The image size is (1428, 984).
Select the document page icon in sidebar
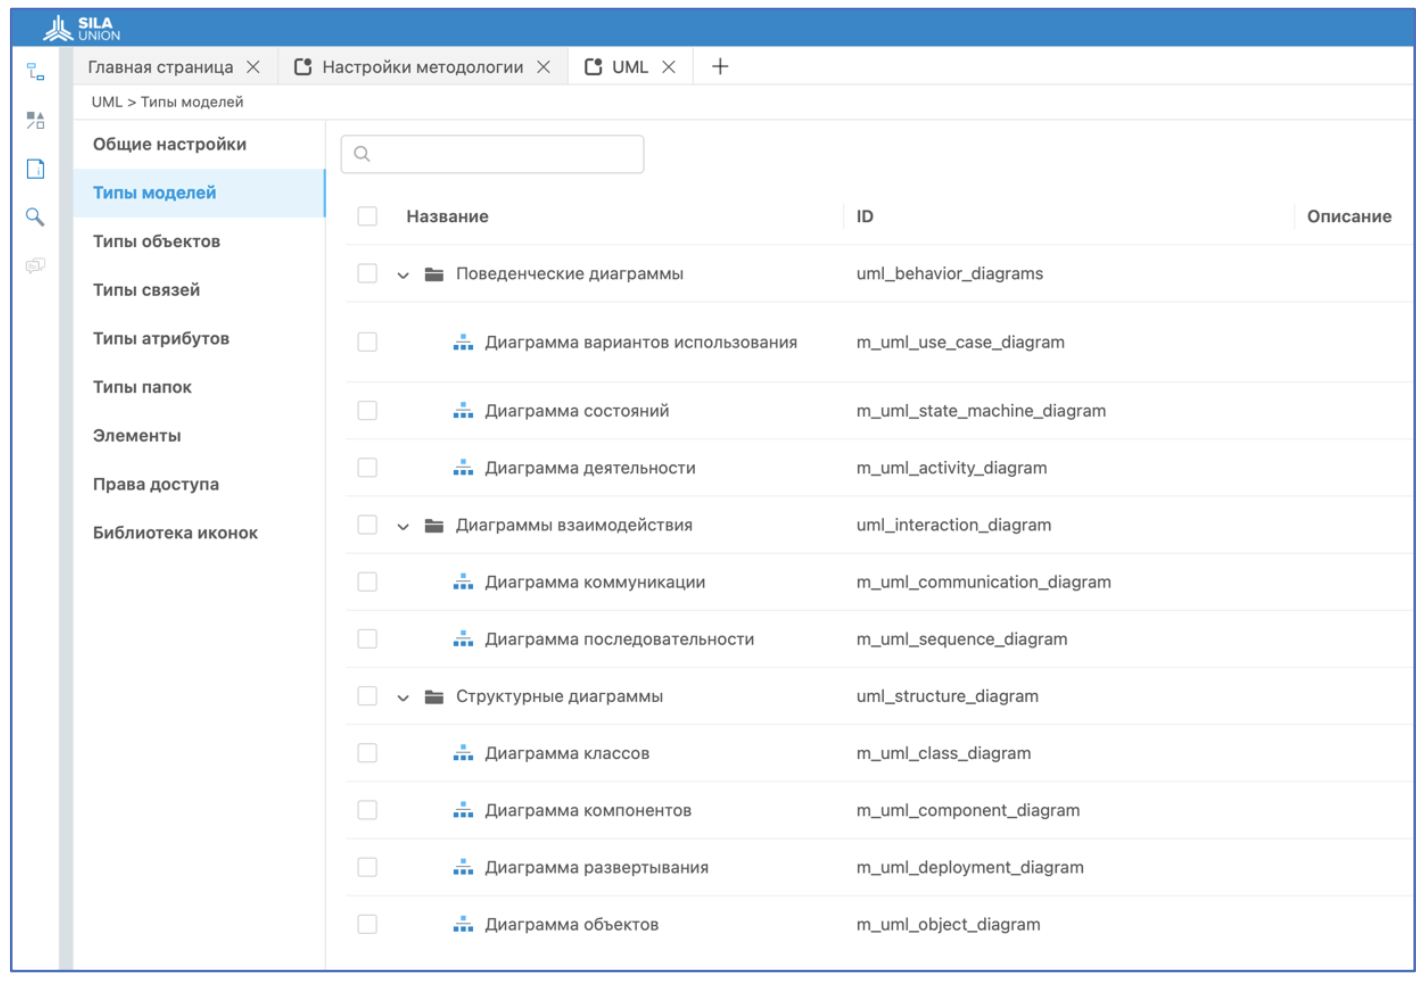point(36,169)
